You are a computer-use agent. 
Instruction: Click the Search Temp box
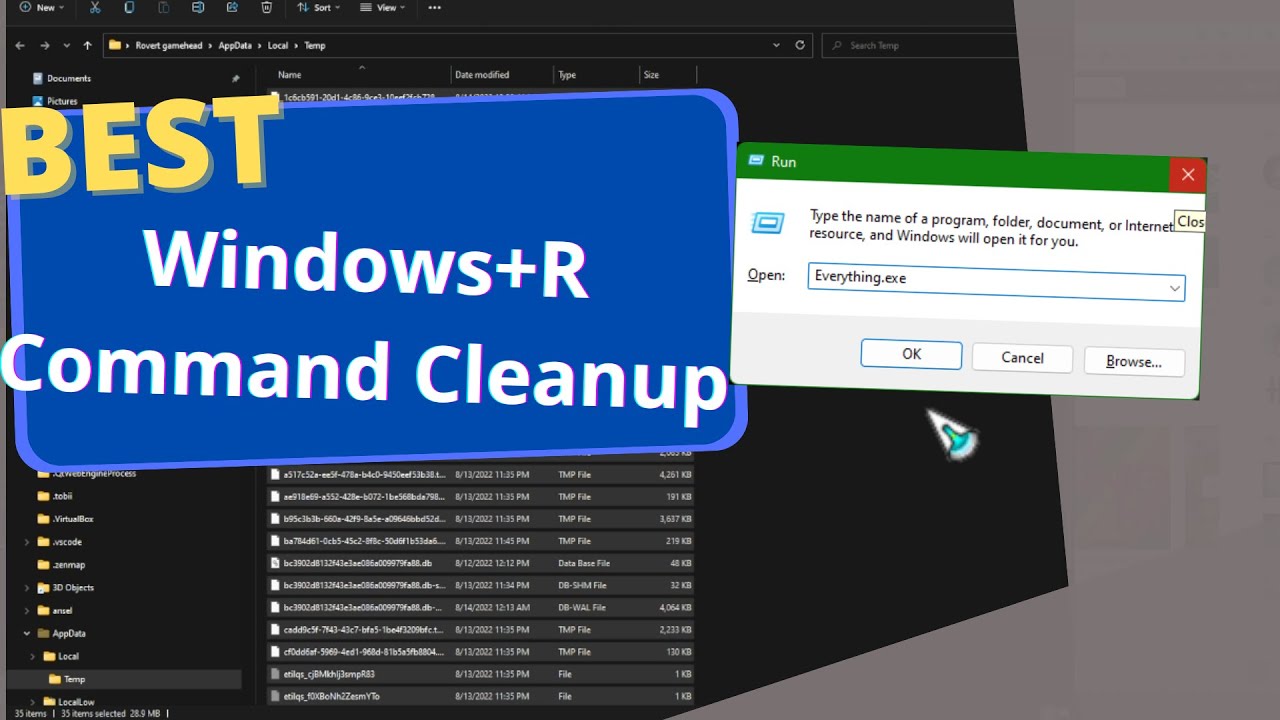tap(918, 45)
